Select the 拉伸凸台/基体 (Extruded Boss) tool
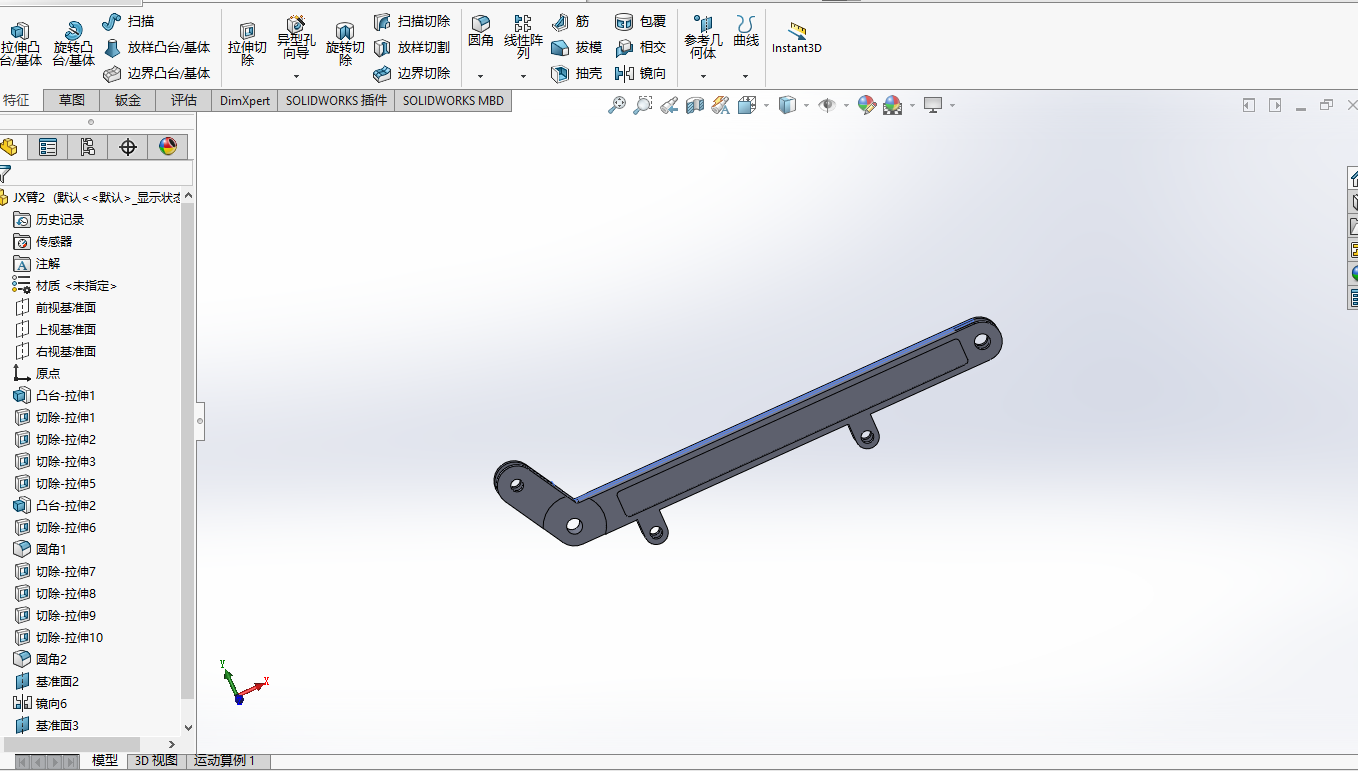This screenshot has height=771, width=1358. pos(22,40)
